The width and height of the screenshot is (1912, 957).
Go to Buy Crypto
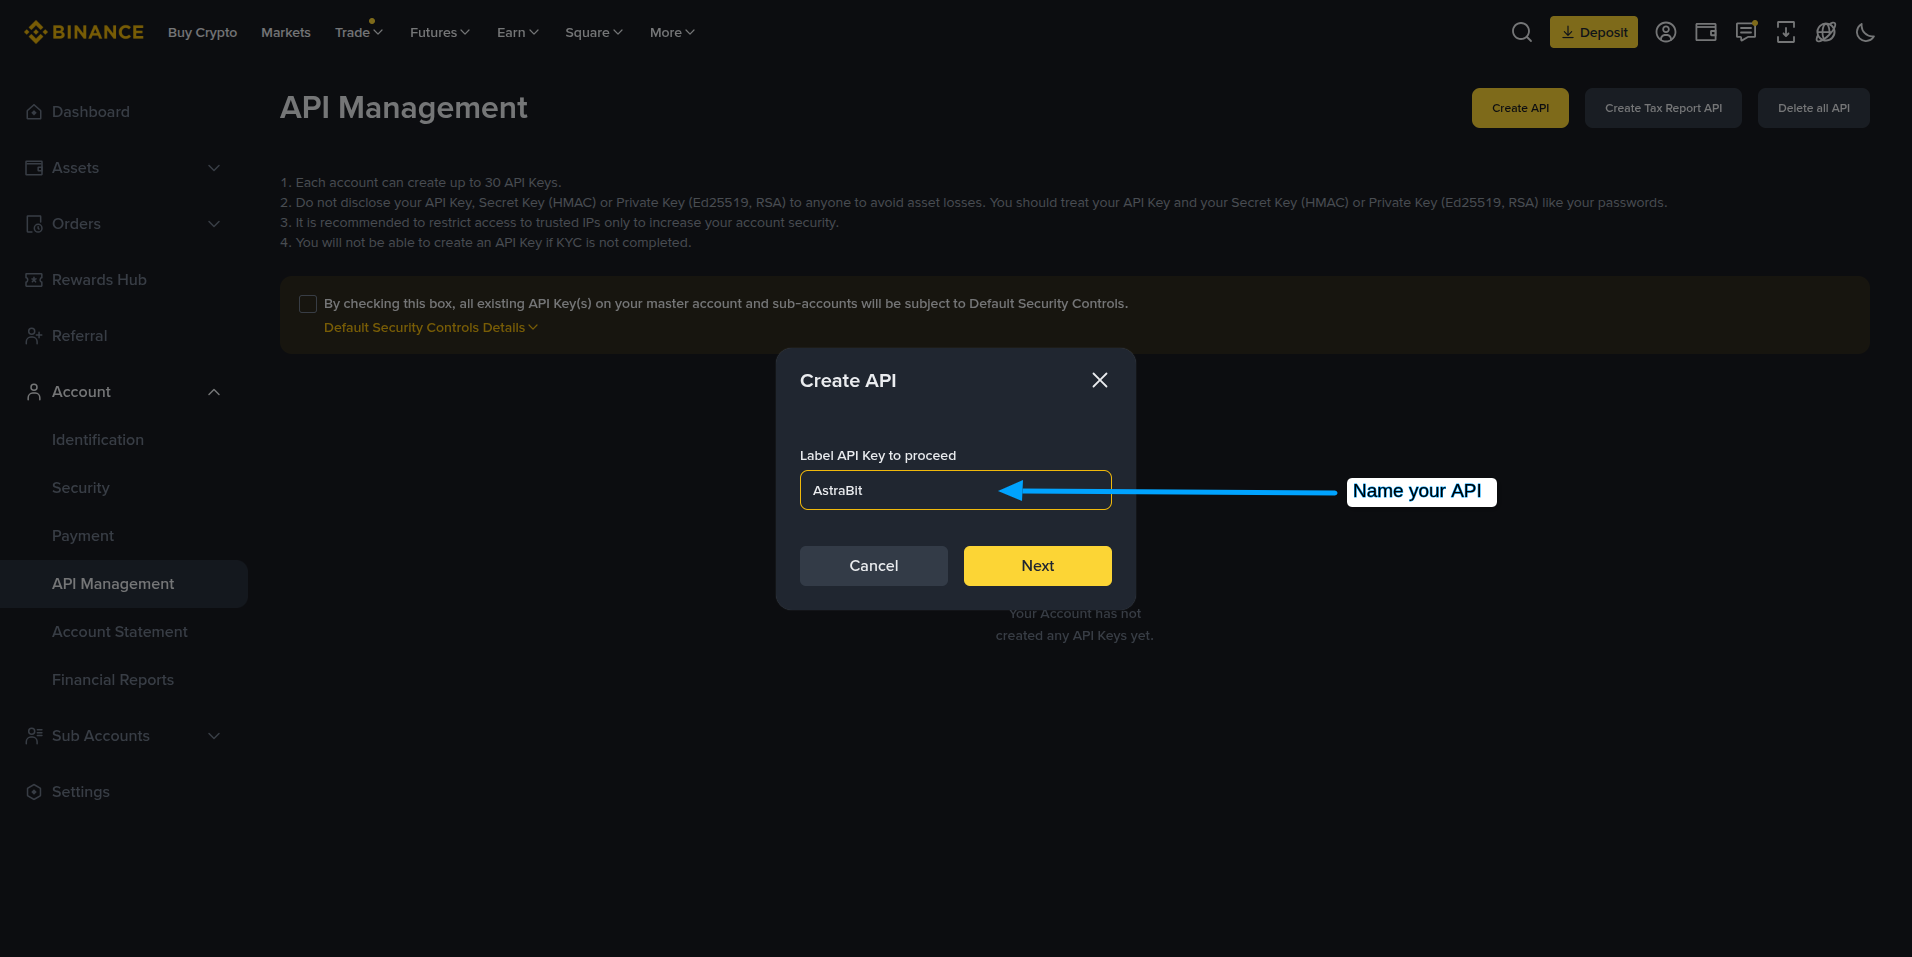point(202,32)
